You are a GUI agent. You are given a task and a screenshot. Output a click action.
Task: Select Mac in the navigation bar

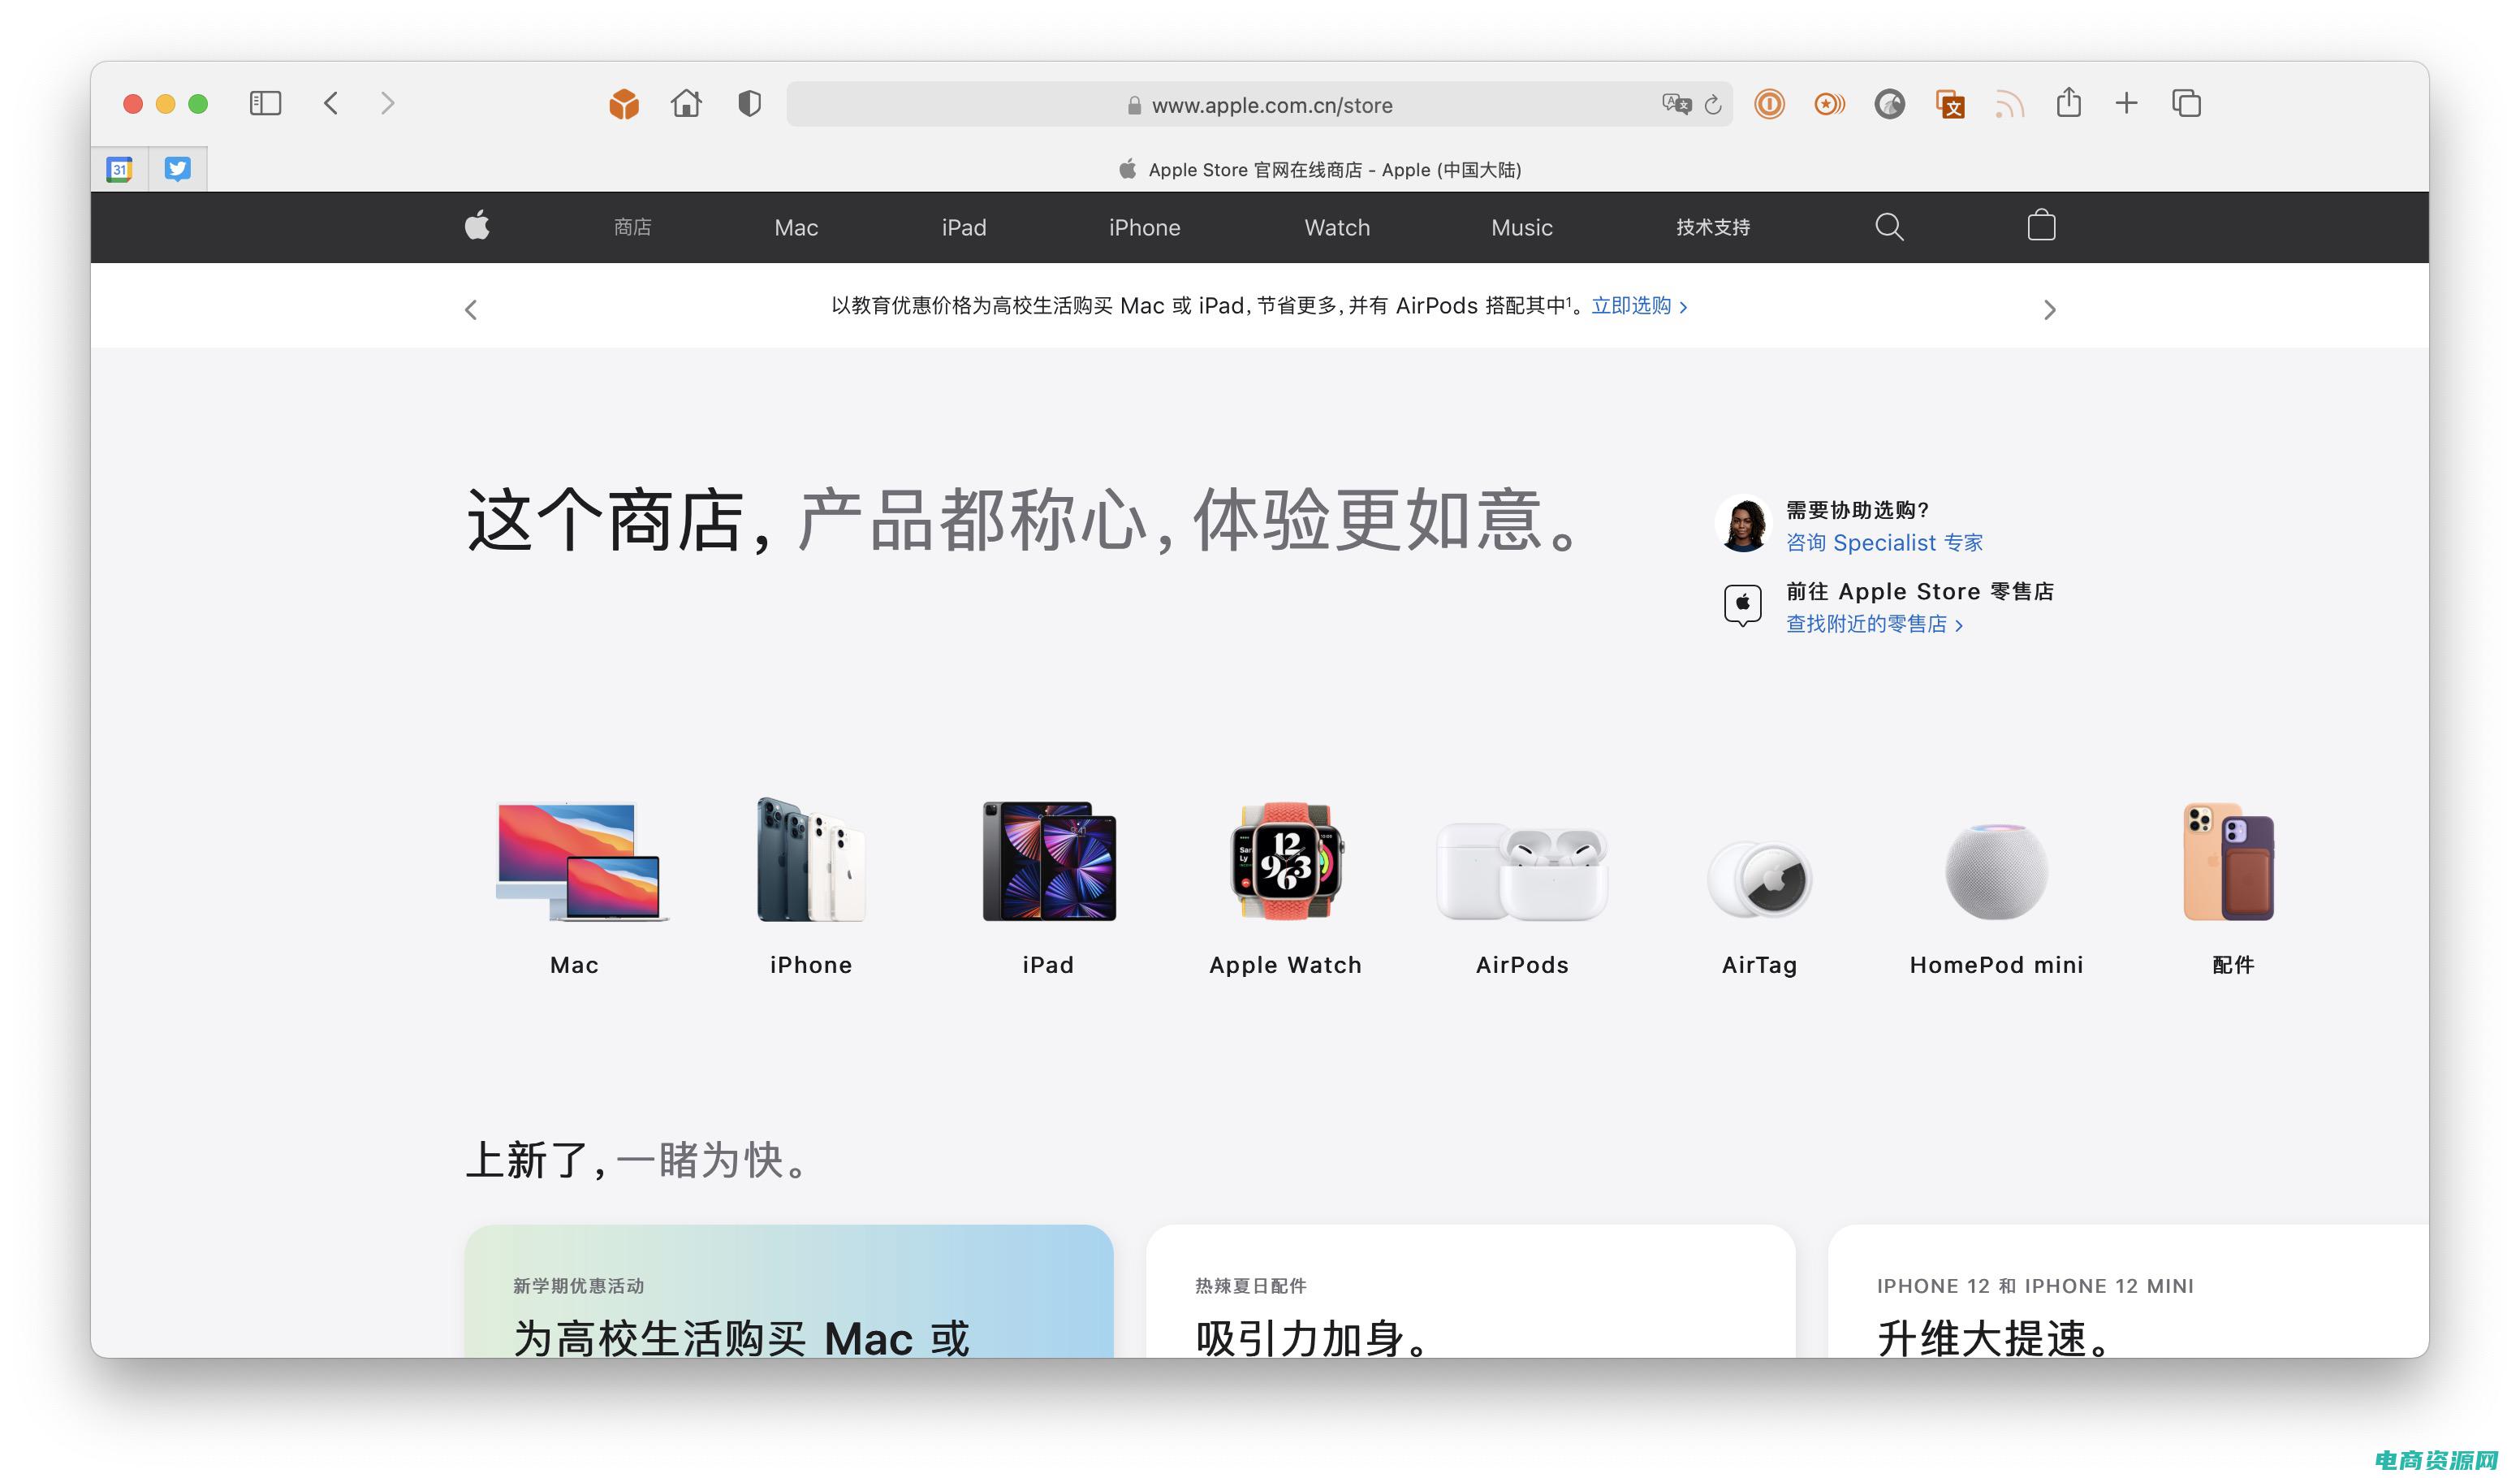coord(796,227)
